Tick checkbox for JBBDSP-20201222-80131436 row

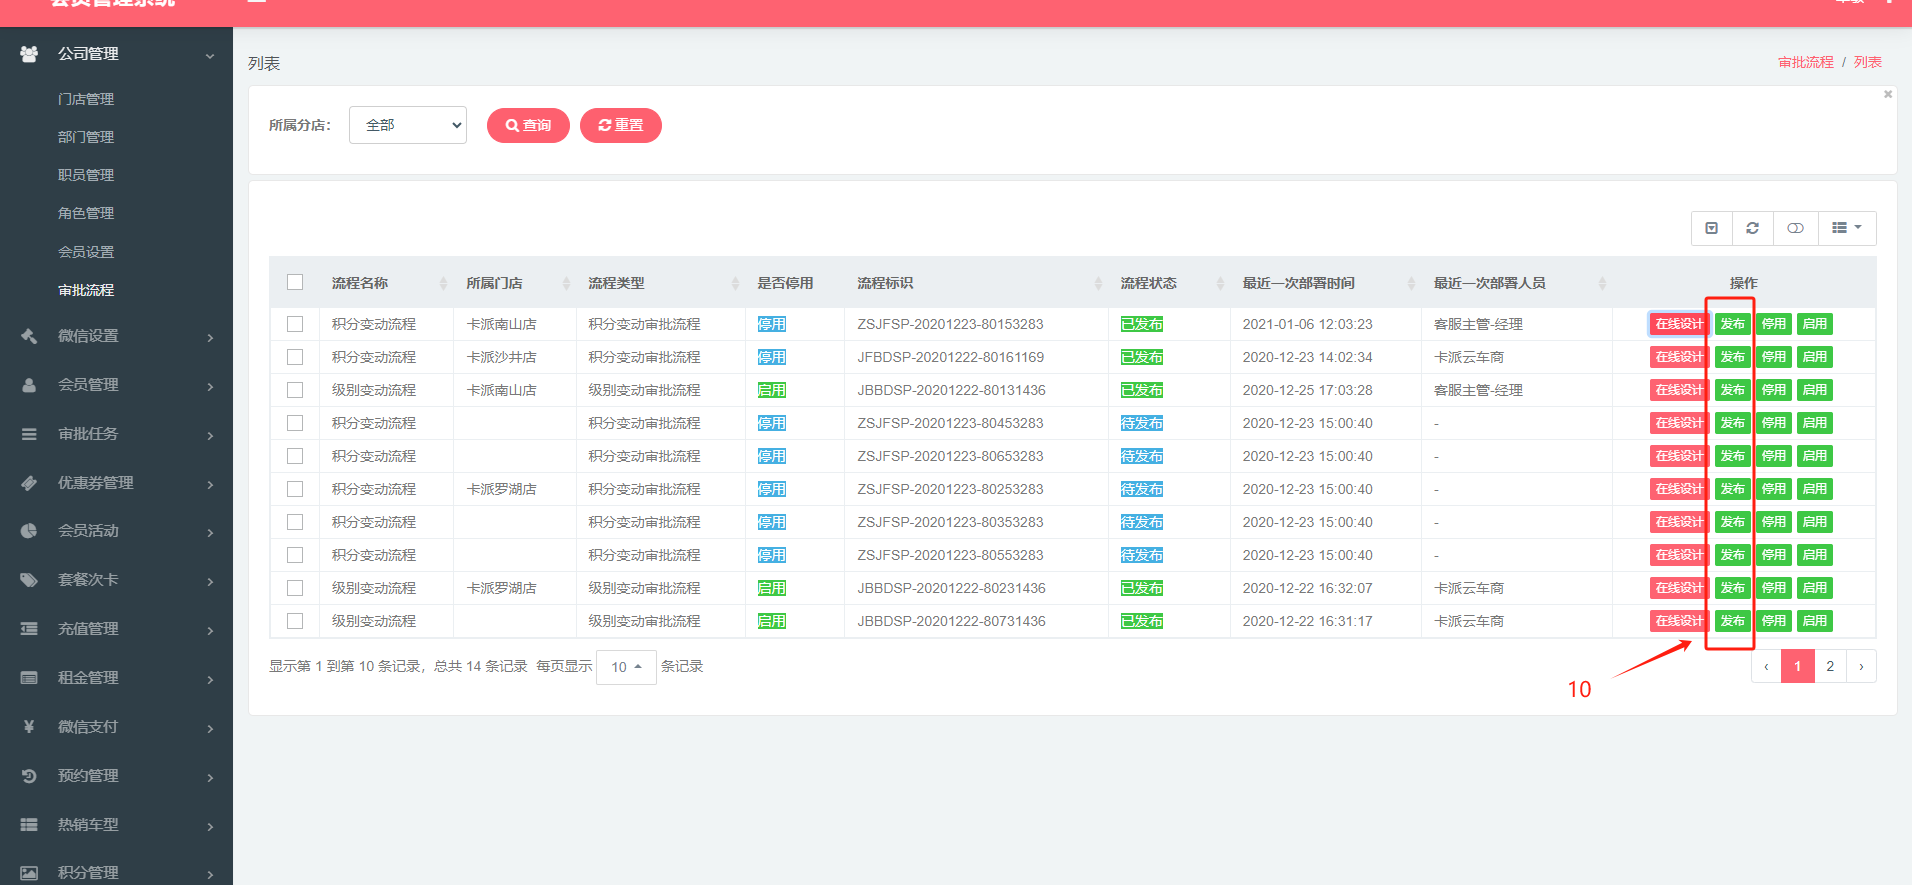[295, 390]
